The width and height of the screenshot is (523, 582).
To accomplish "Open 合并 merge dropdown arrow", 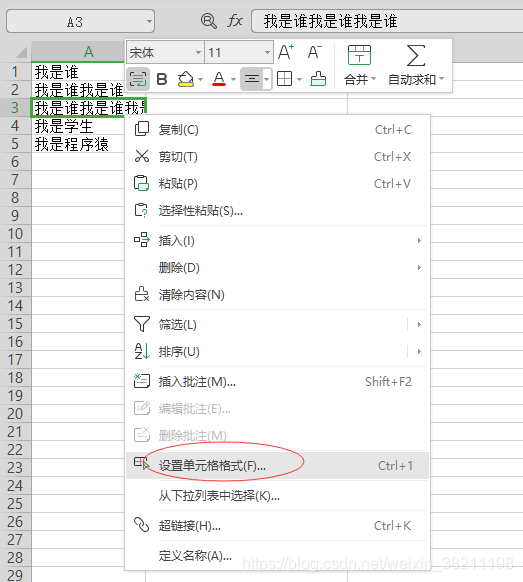I will coord(373,79).
